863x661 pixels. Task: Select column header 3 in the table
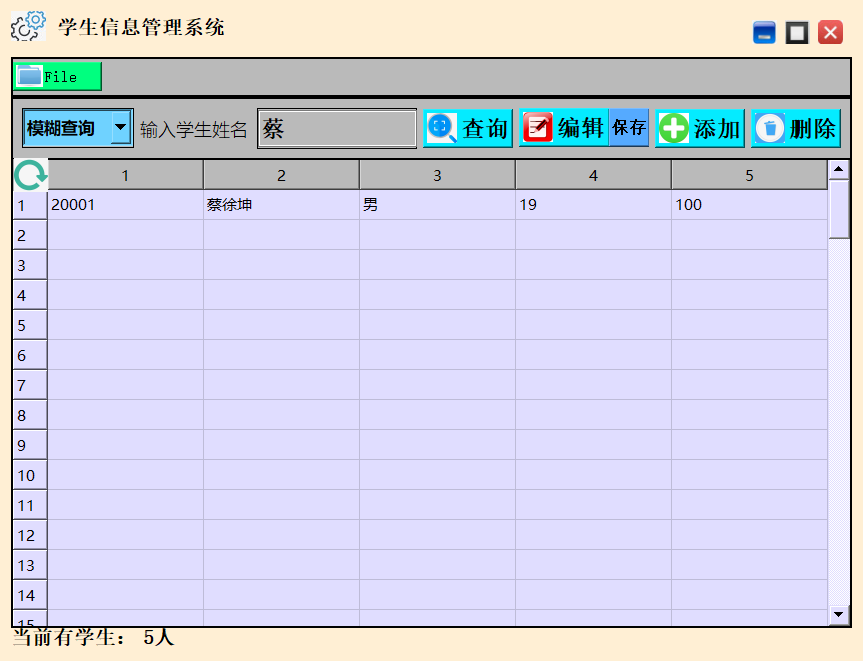(437, 173)
